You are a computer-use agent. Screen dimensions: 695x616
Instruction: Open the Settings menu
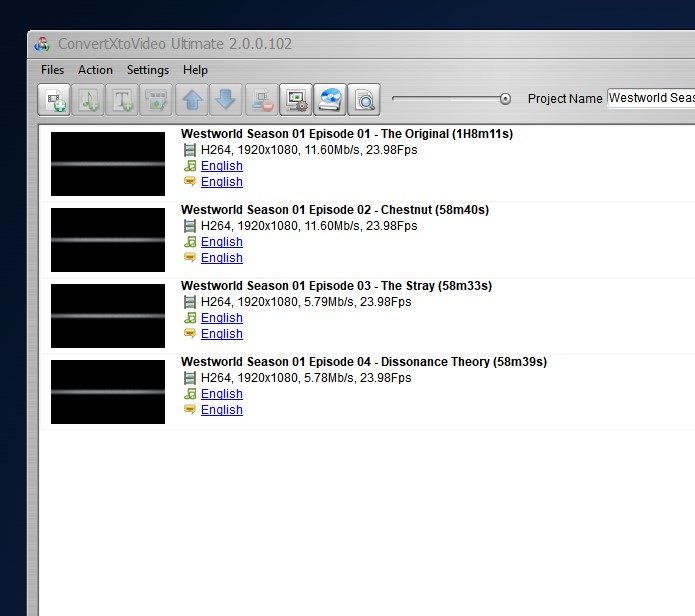click(x=148, y=70)
